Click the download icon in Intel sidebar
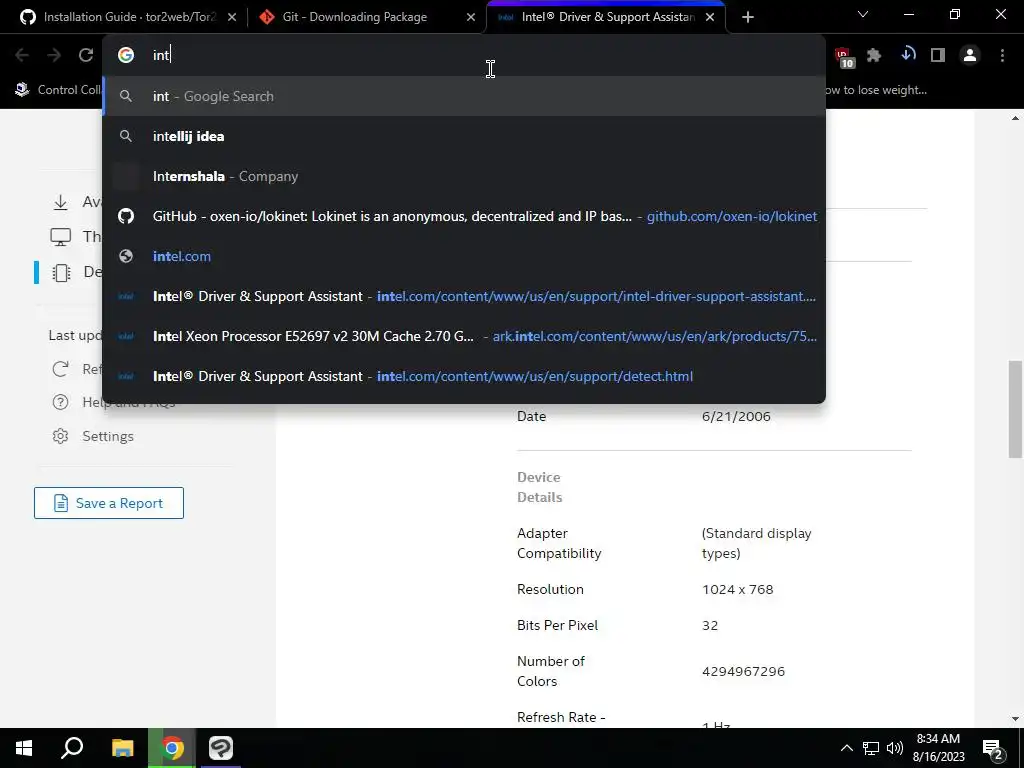Screen dimensions: 1024x768 click(61, 202)
